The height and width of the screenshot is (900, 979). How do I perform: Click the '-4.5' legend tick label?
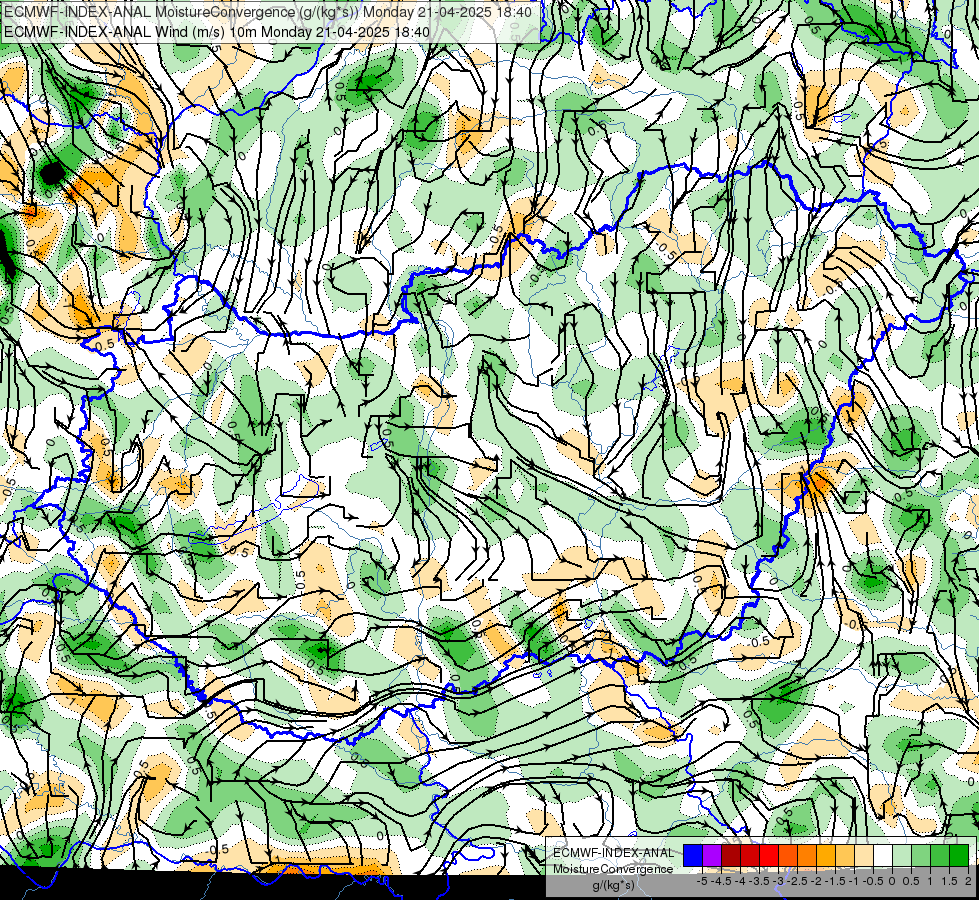coord(721,881)
